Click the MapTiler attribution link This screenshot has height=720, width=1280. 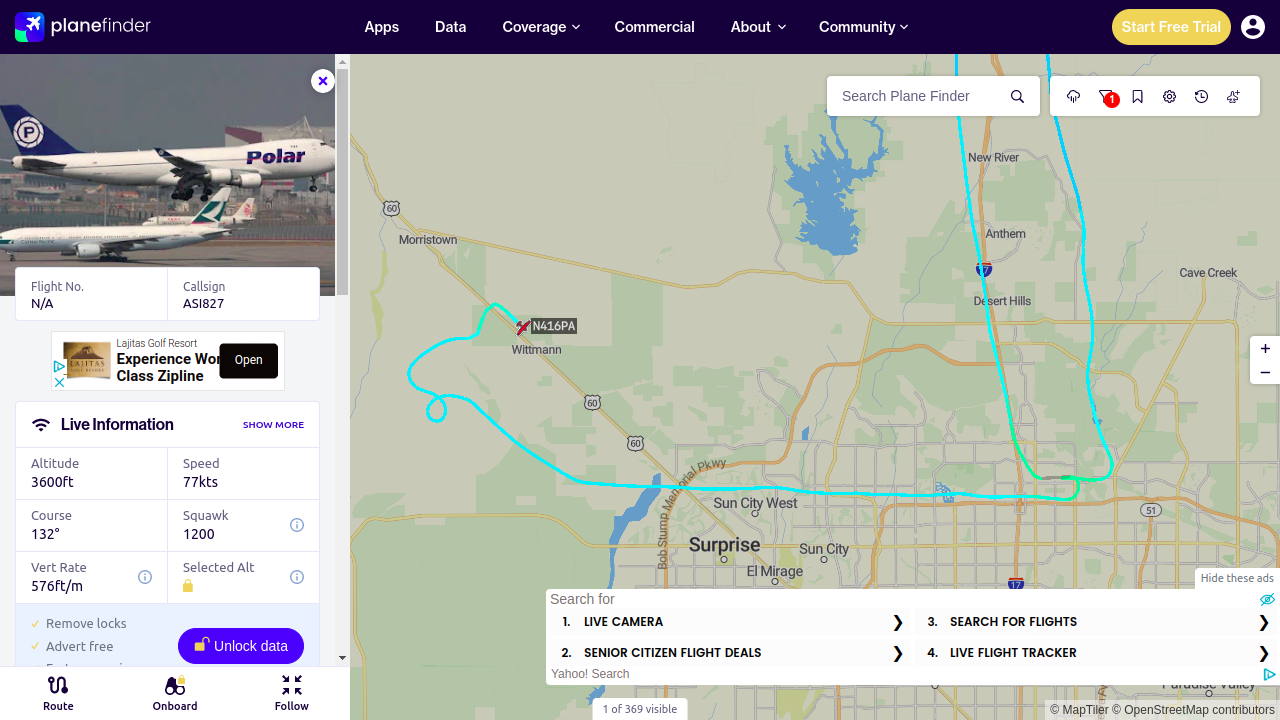[1079, 710]
